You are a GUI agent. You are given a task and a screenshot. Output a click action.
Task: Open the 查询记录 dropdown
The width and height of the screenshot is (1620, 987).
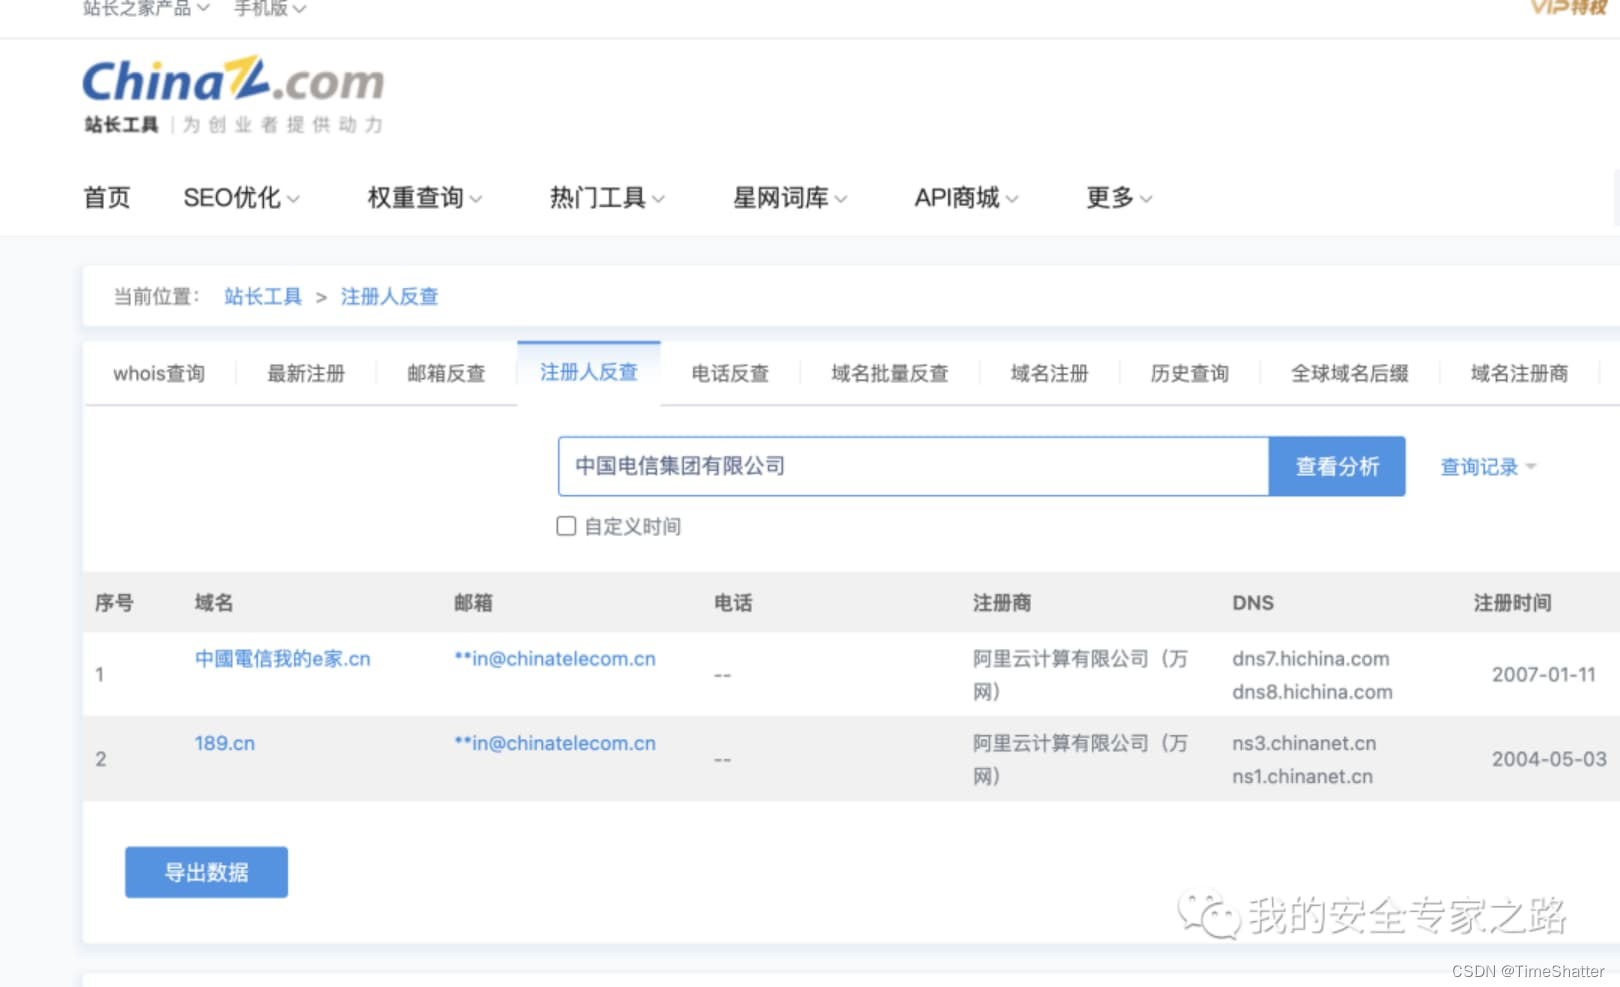point(1487,467)
